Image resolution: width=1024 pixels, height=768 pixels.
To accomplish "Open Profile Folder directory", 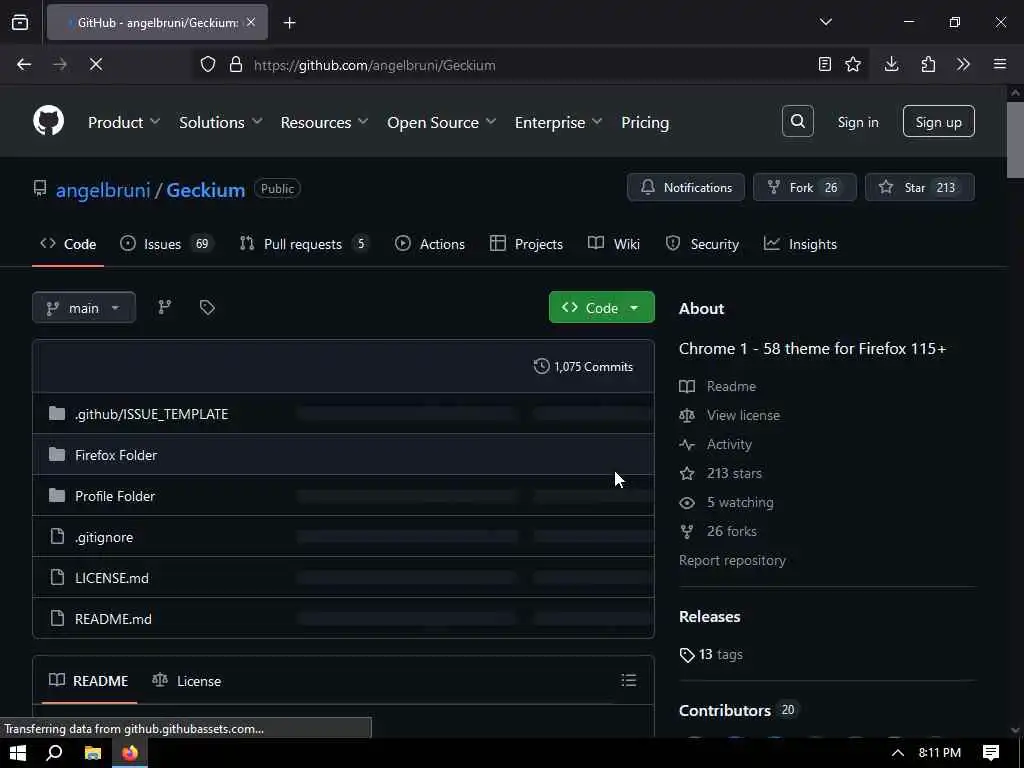I will point(115,496).
